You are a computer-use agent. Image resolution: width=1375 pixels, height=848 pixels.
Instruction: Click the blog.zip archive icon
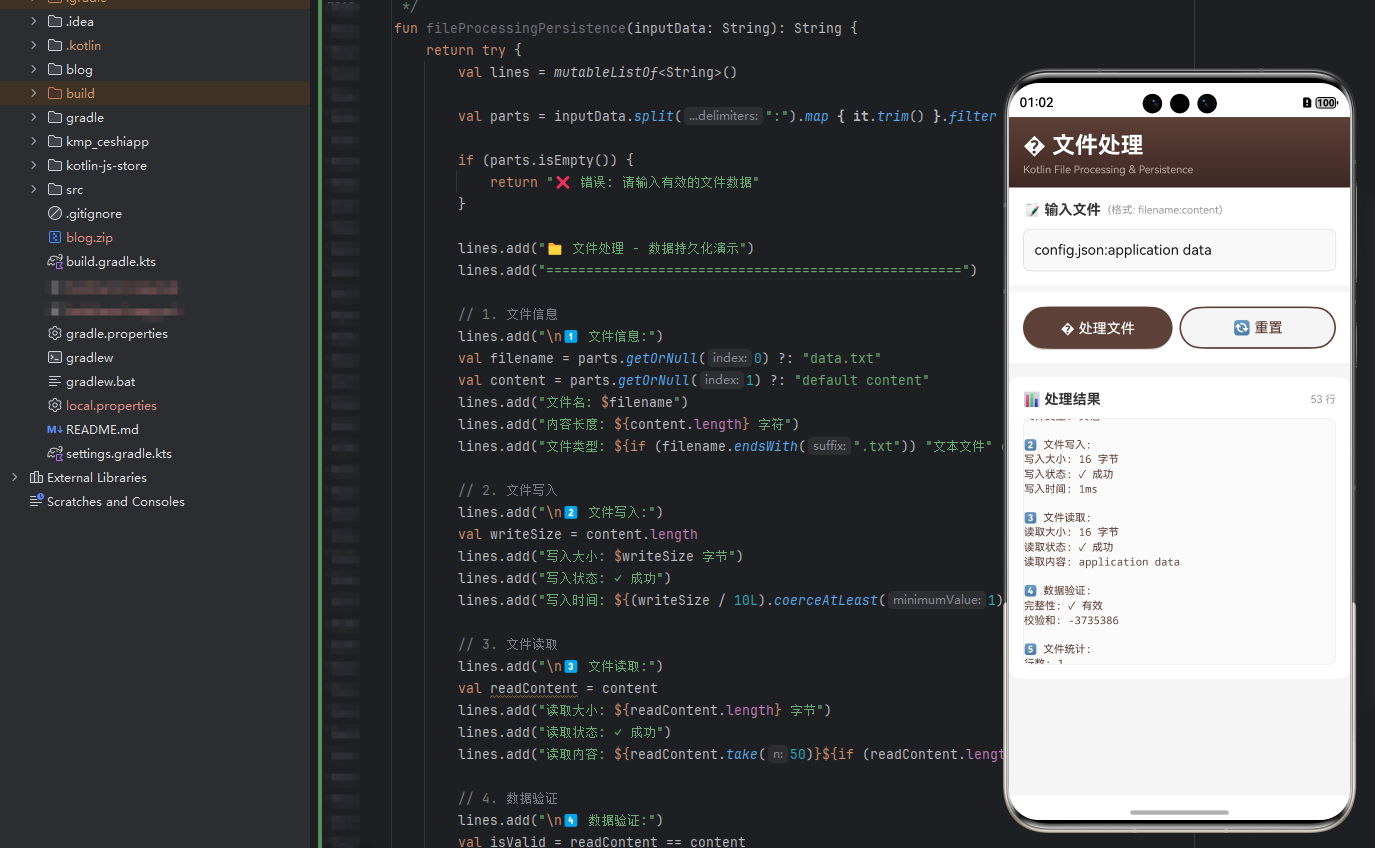click(x=55, y=237)
